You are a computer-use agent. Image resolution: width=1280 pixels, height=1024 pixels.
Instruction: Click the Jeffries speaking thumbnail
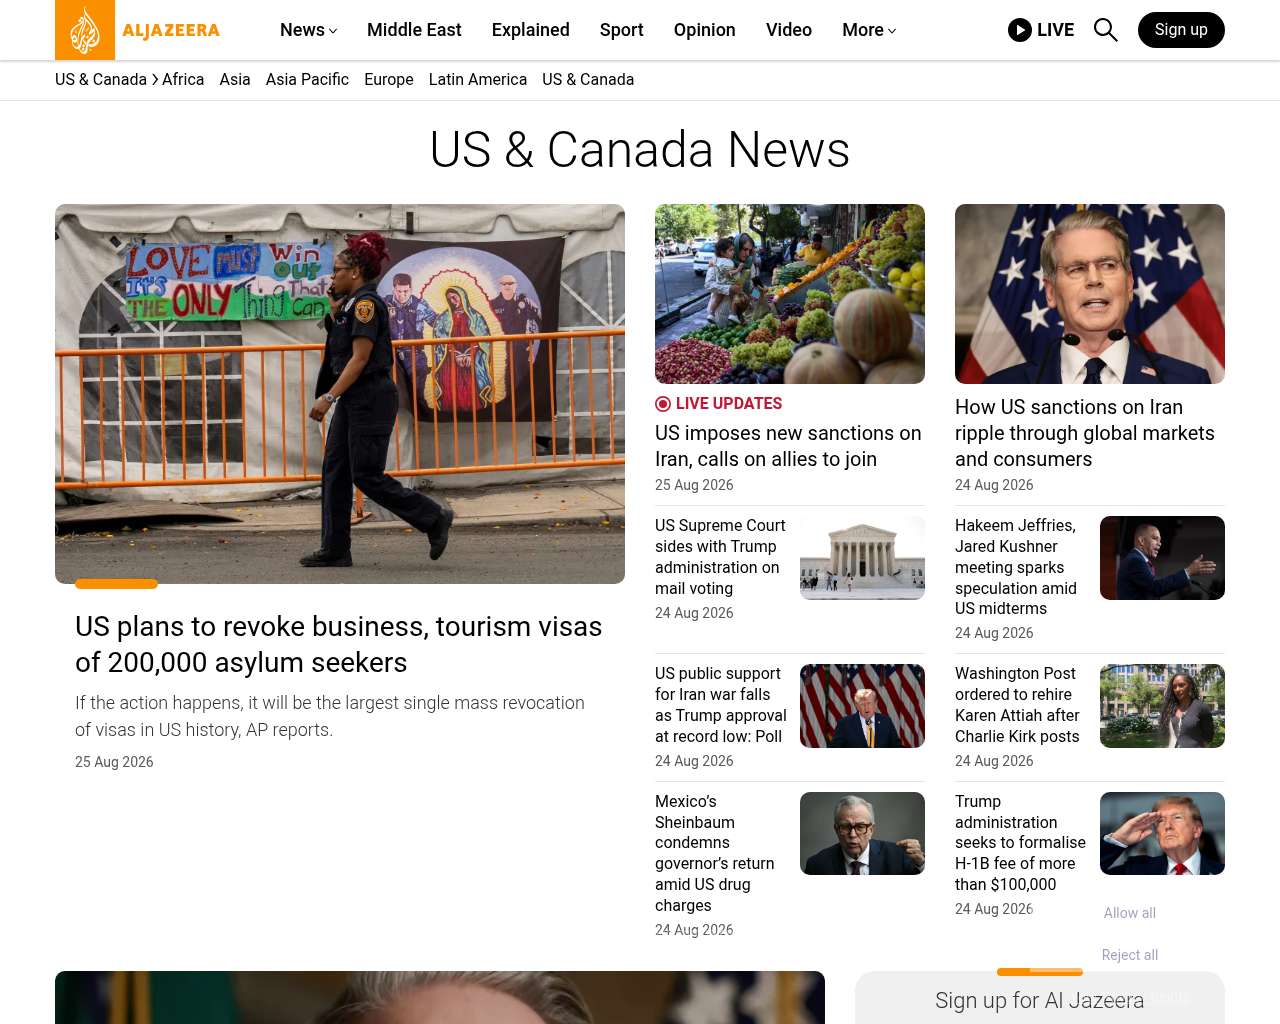[1162, 558]
